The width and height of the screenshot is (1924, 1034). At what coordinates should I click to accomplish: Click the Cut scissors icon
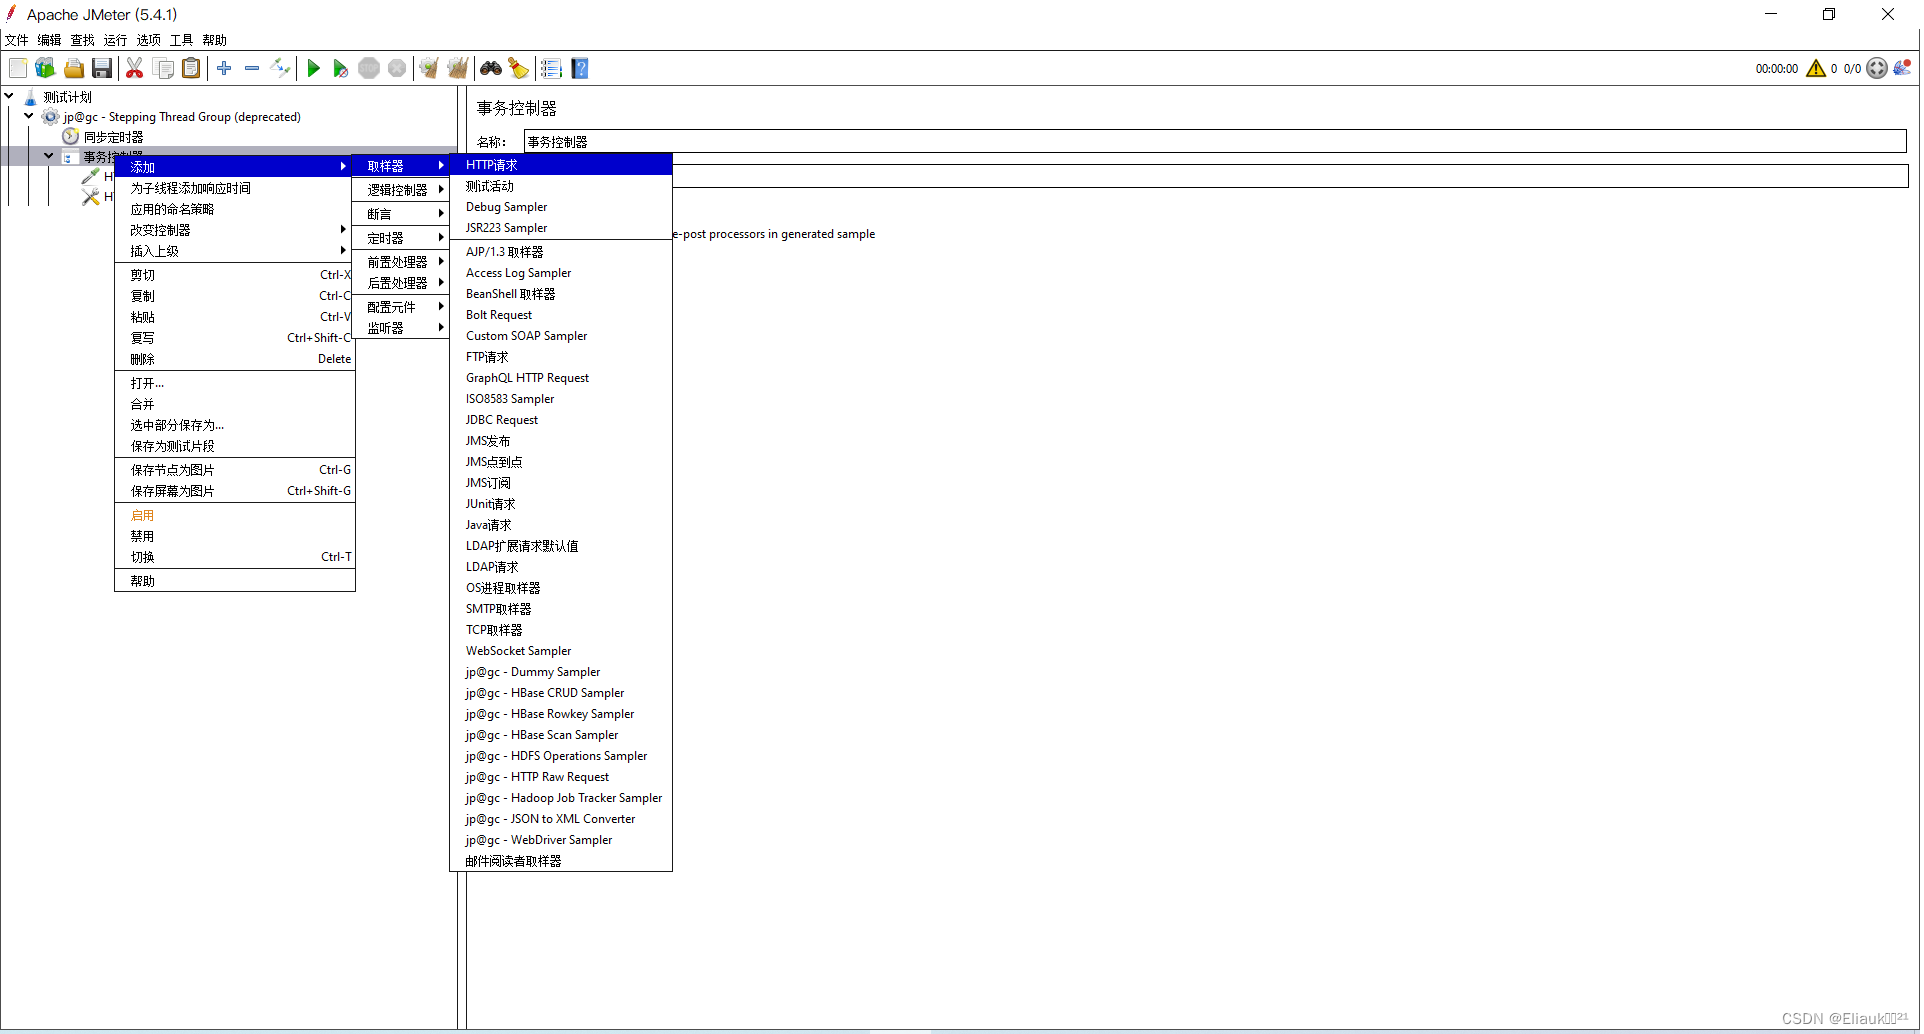tap(134, 68)
